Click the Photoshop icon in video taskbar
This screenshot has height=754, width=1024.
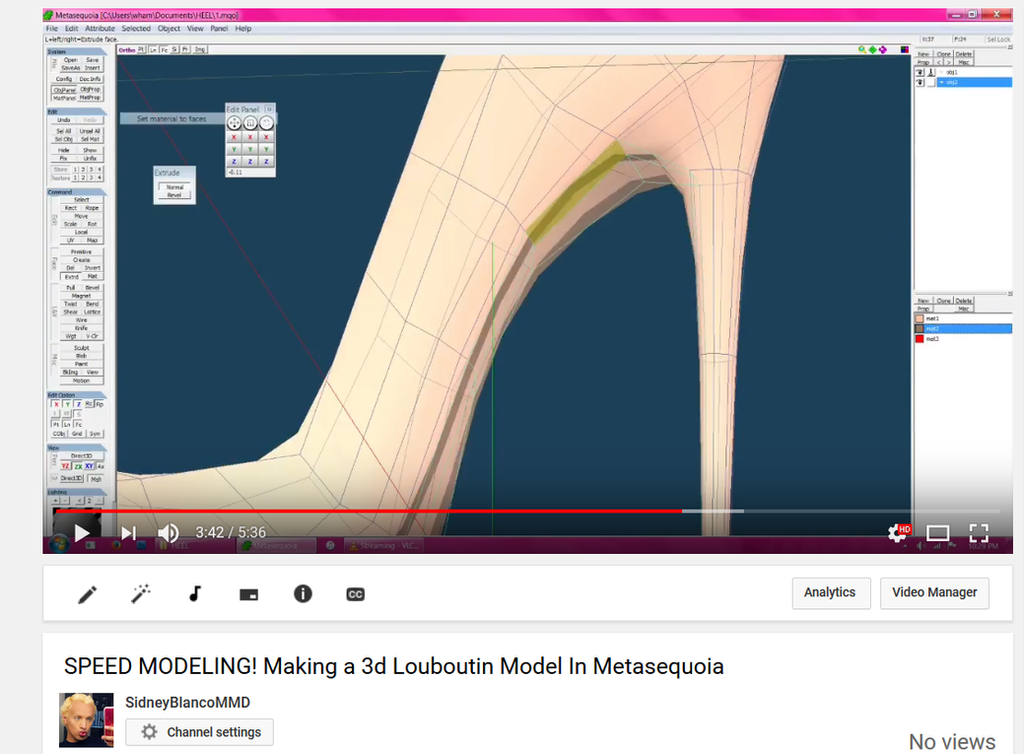141,545
